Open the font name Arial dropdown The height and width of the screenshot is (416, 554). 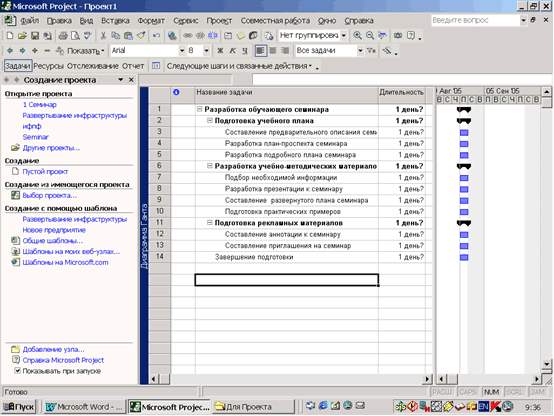182,51
